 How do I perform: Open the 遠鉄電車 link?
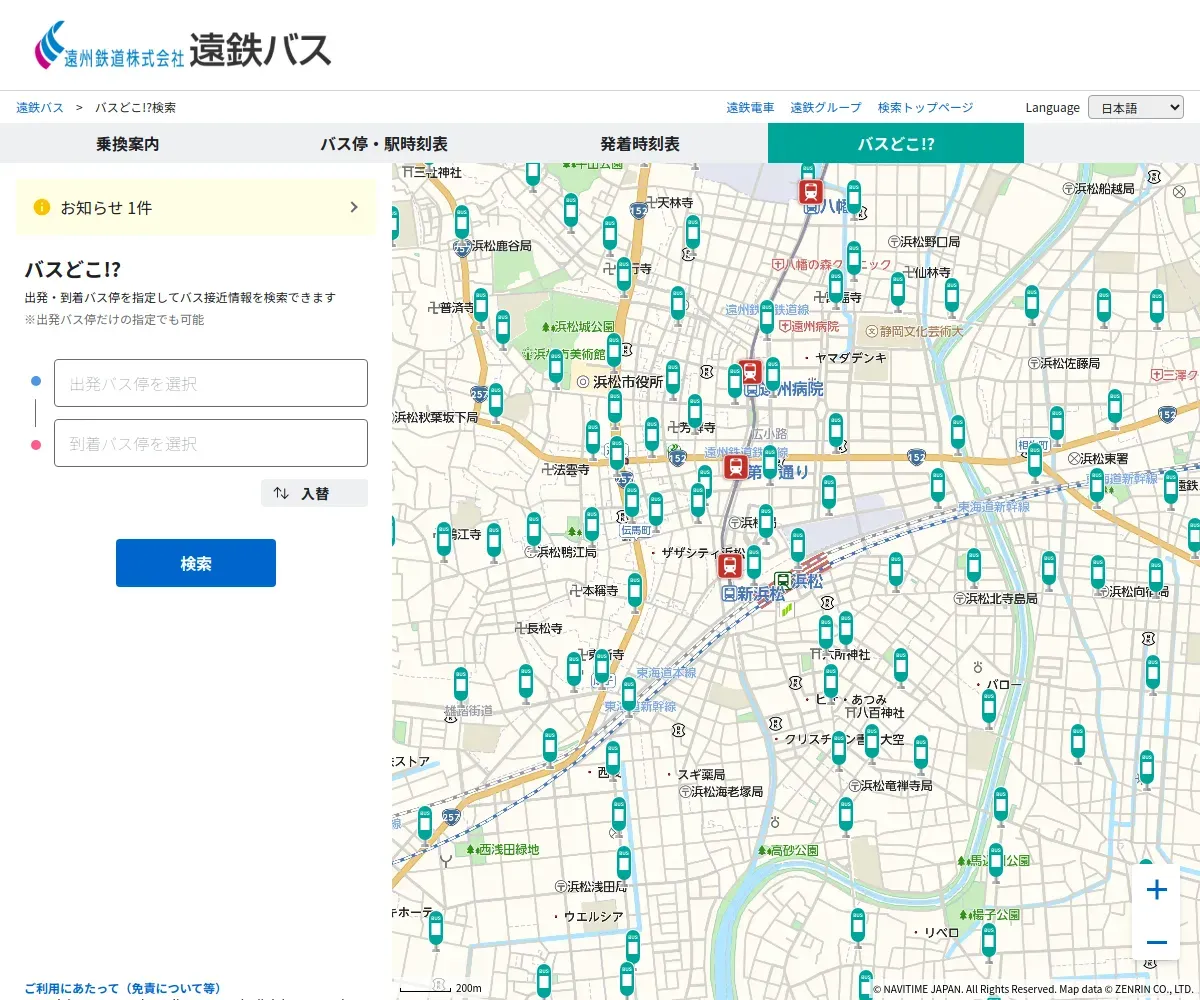750,107
